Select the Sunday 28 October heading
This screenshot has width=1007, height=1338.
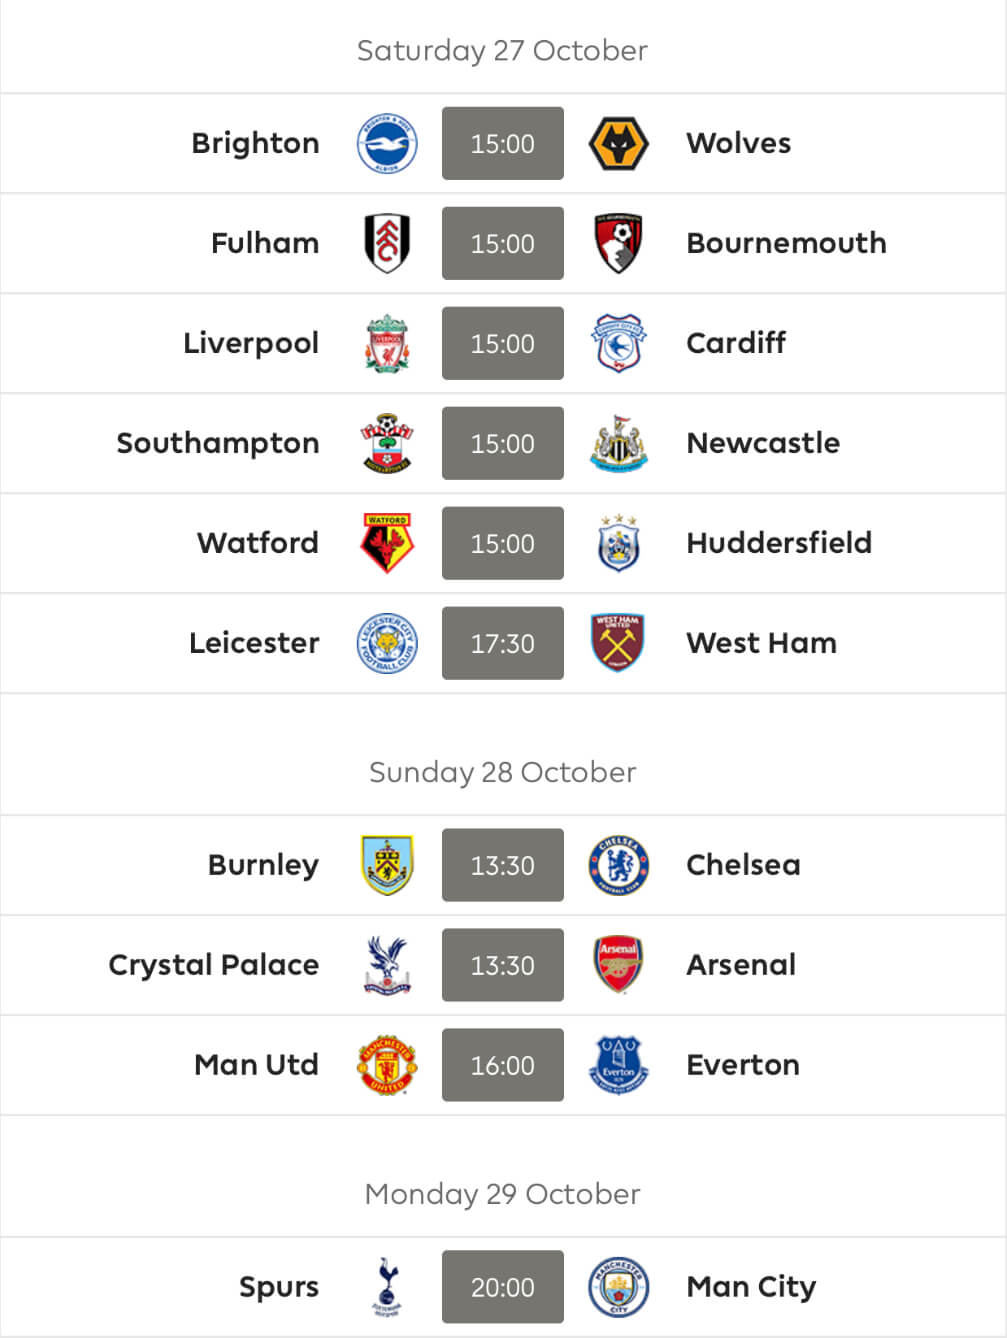(503, 772)
